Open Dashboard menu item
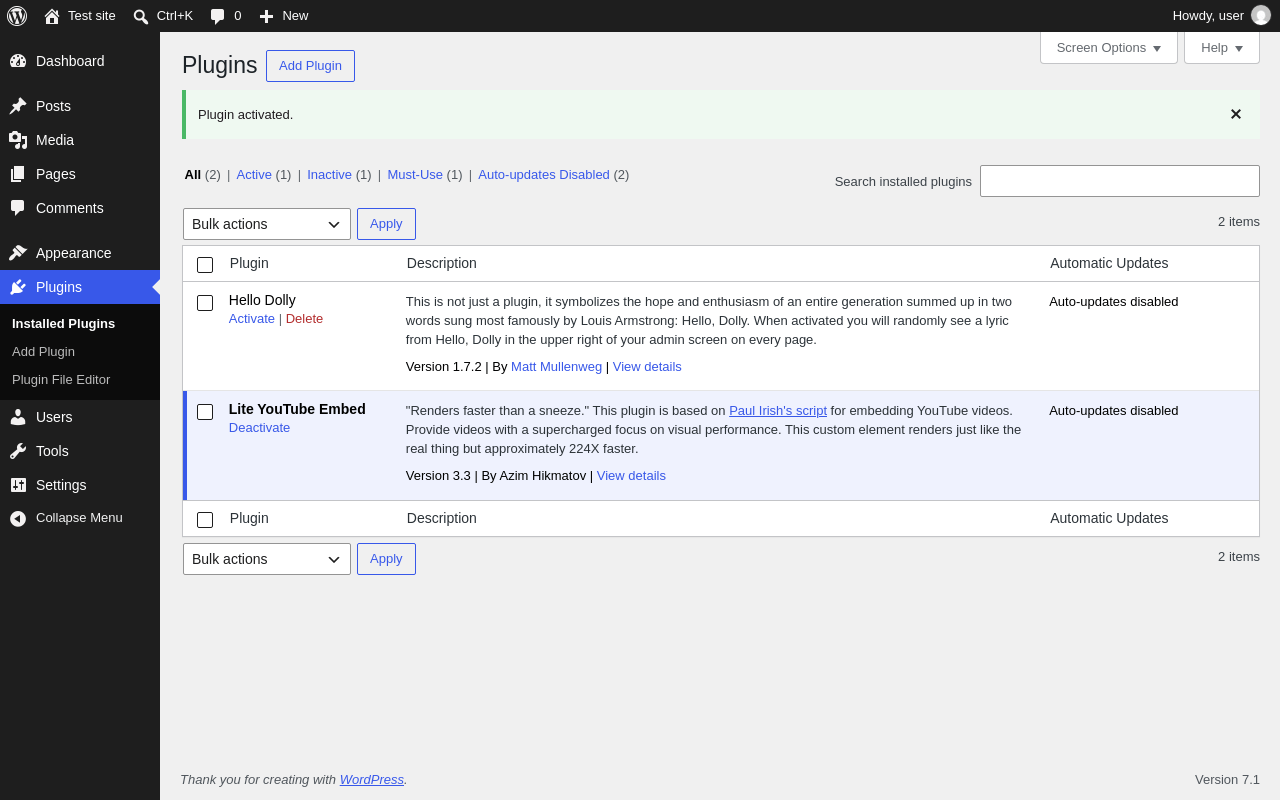 [x=80, y=61]
